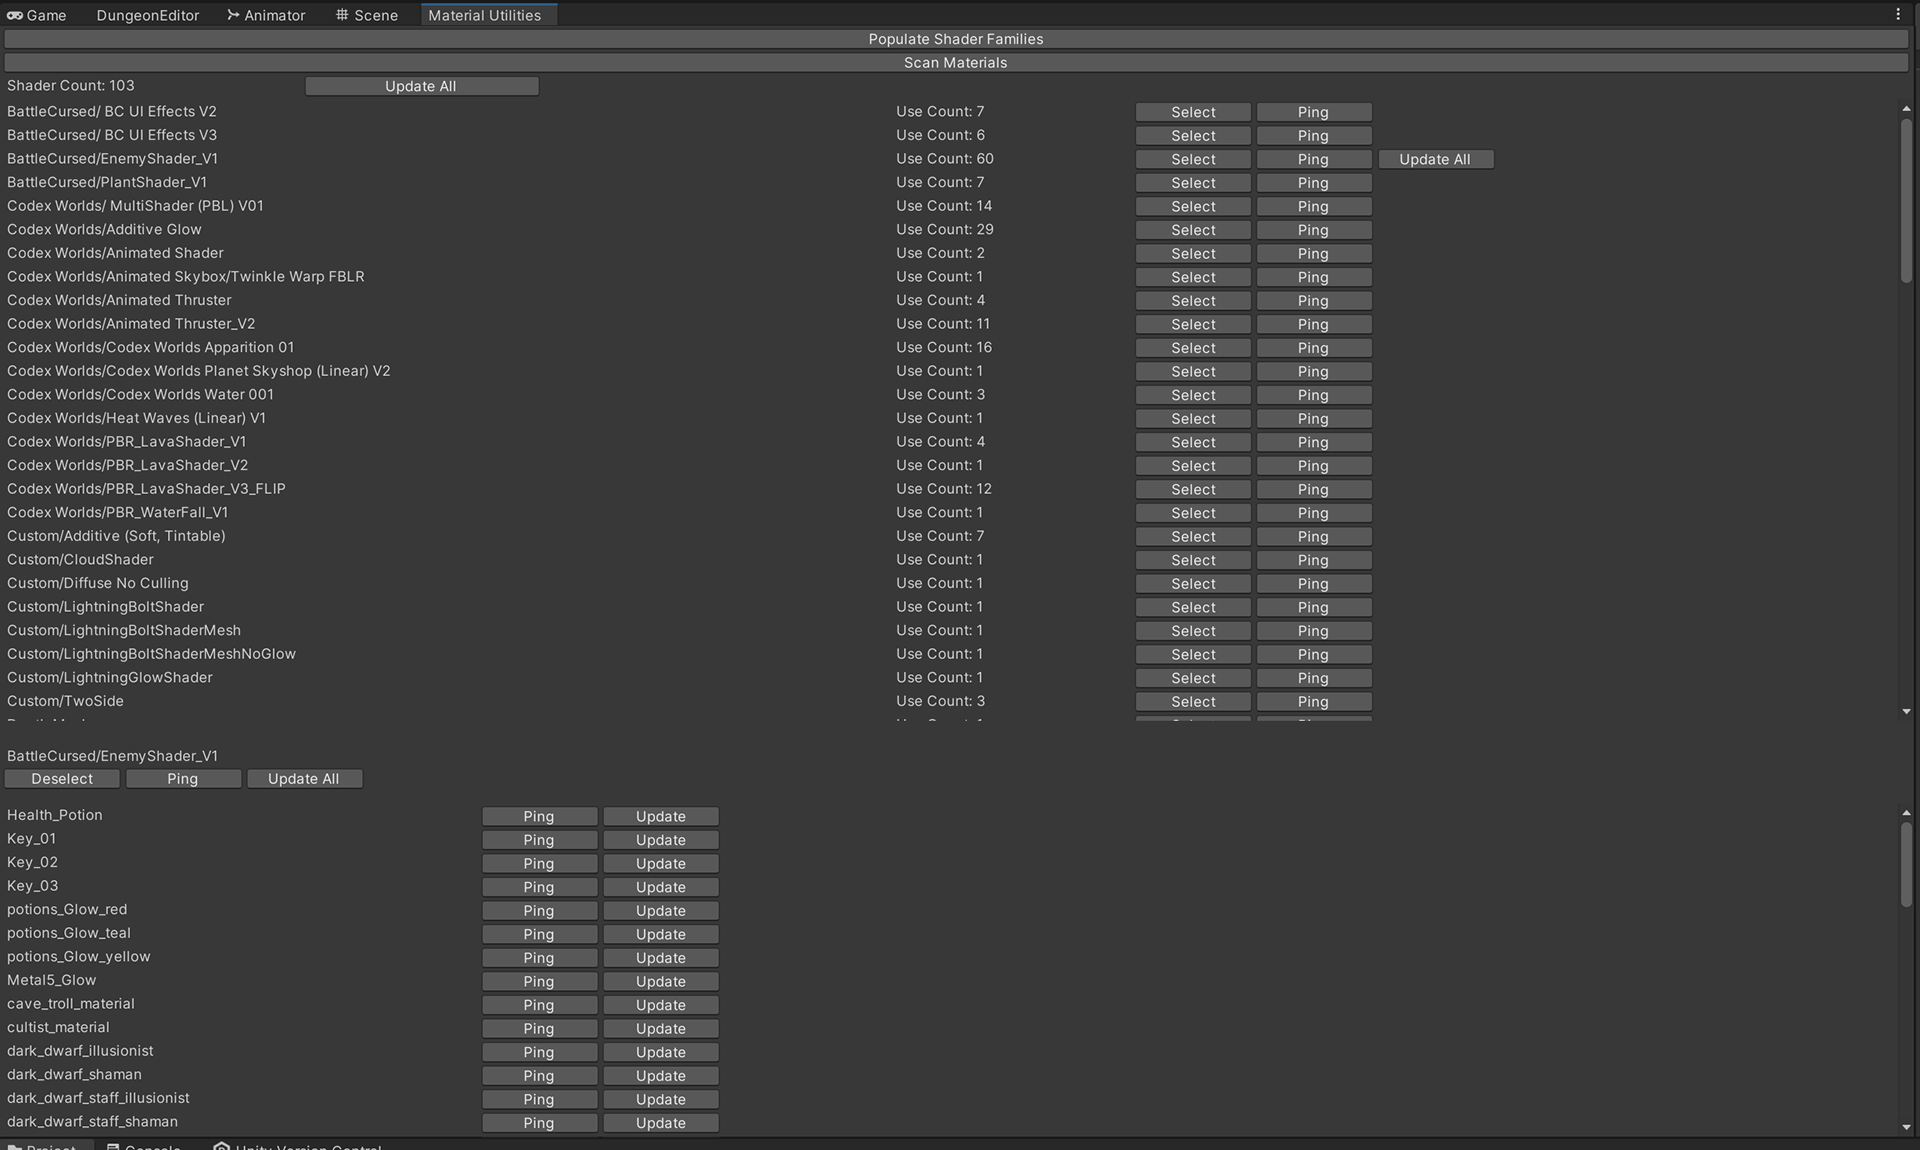Click the Scan Materials button
This screenshot has height=1150, width=1920.
click(x=956, y=62)
